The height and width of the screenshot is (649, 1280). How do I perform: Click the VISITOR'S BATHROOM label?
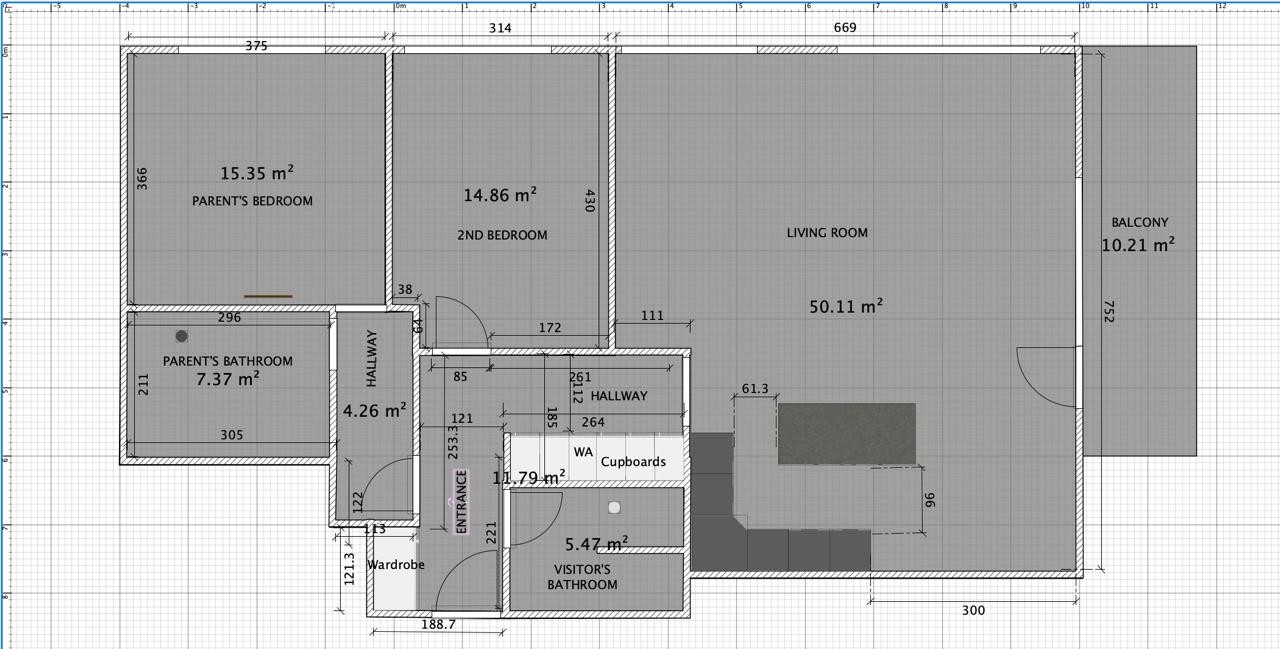582,577
